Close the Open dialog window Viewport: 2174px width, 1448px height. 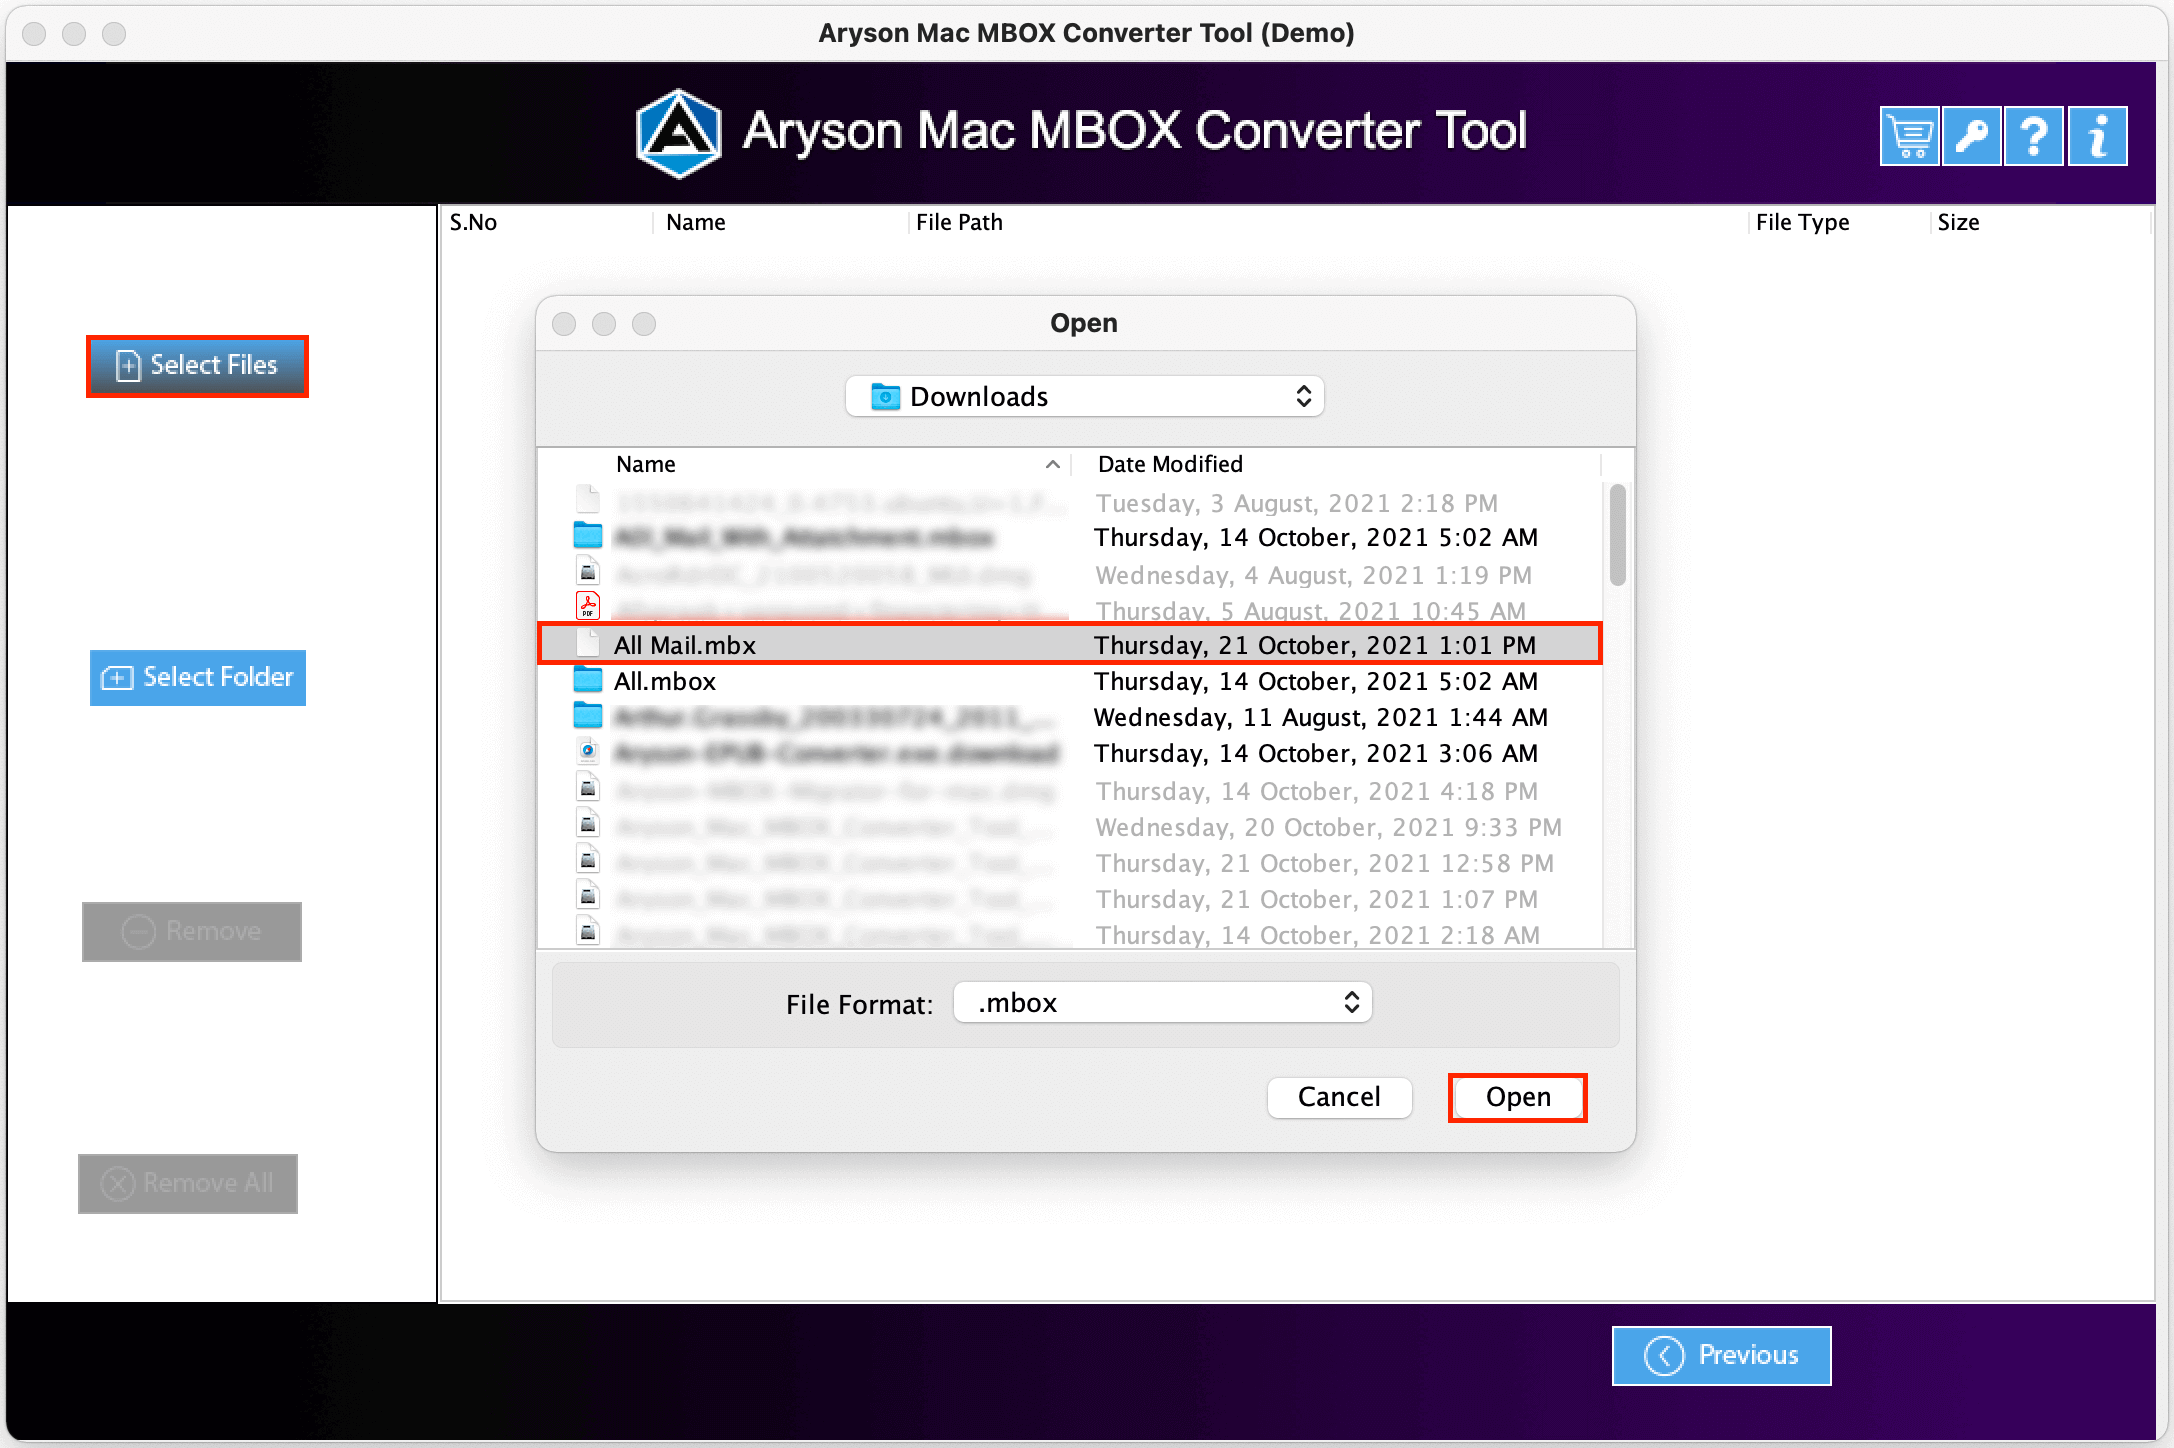pyautogui.click(x=564, y=324)
